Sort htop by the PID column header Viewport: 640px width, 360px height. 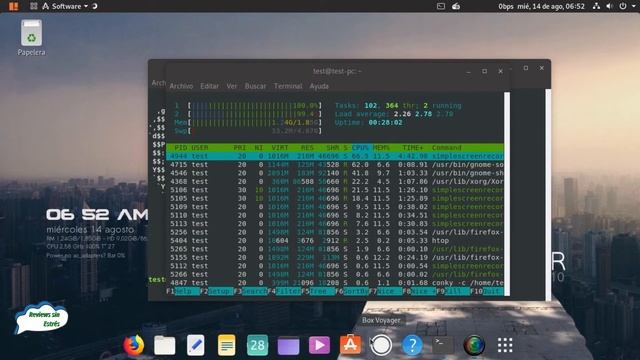coord(180,148)
